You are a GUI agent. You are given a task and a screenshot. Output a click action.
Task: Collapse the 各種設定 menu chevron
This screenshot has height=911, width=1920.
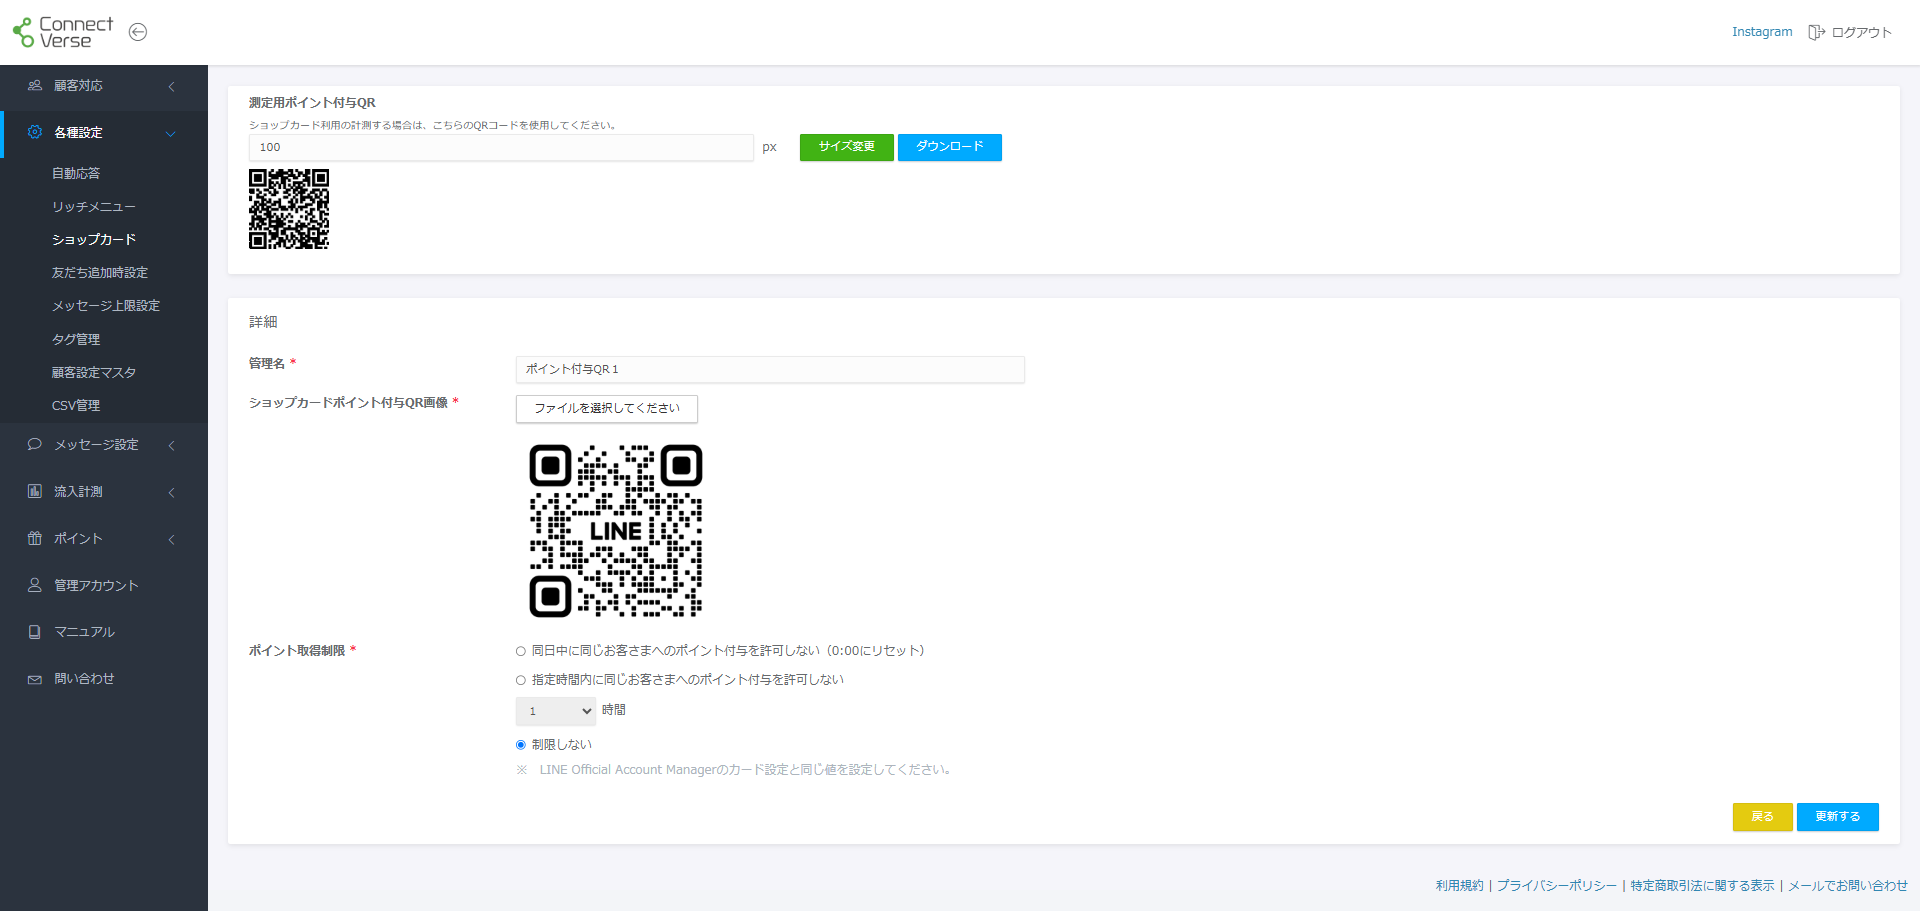pyautogui.click(x=171, y=133)
